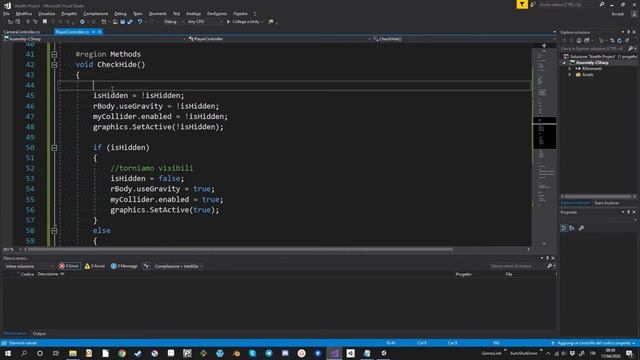Click the bookmark toolbar icon
640x360 pixels.
tap(44, 22)
